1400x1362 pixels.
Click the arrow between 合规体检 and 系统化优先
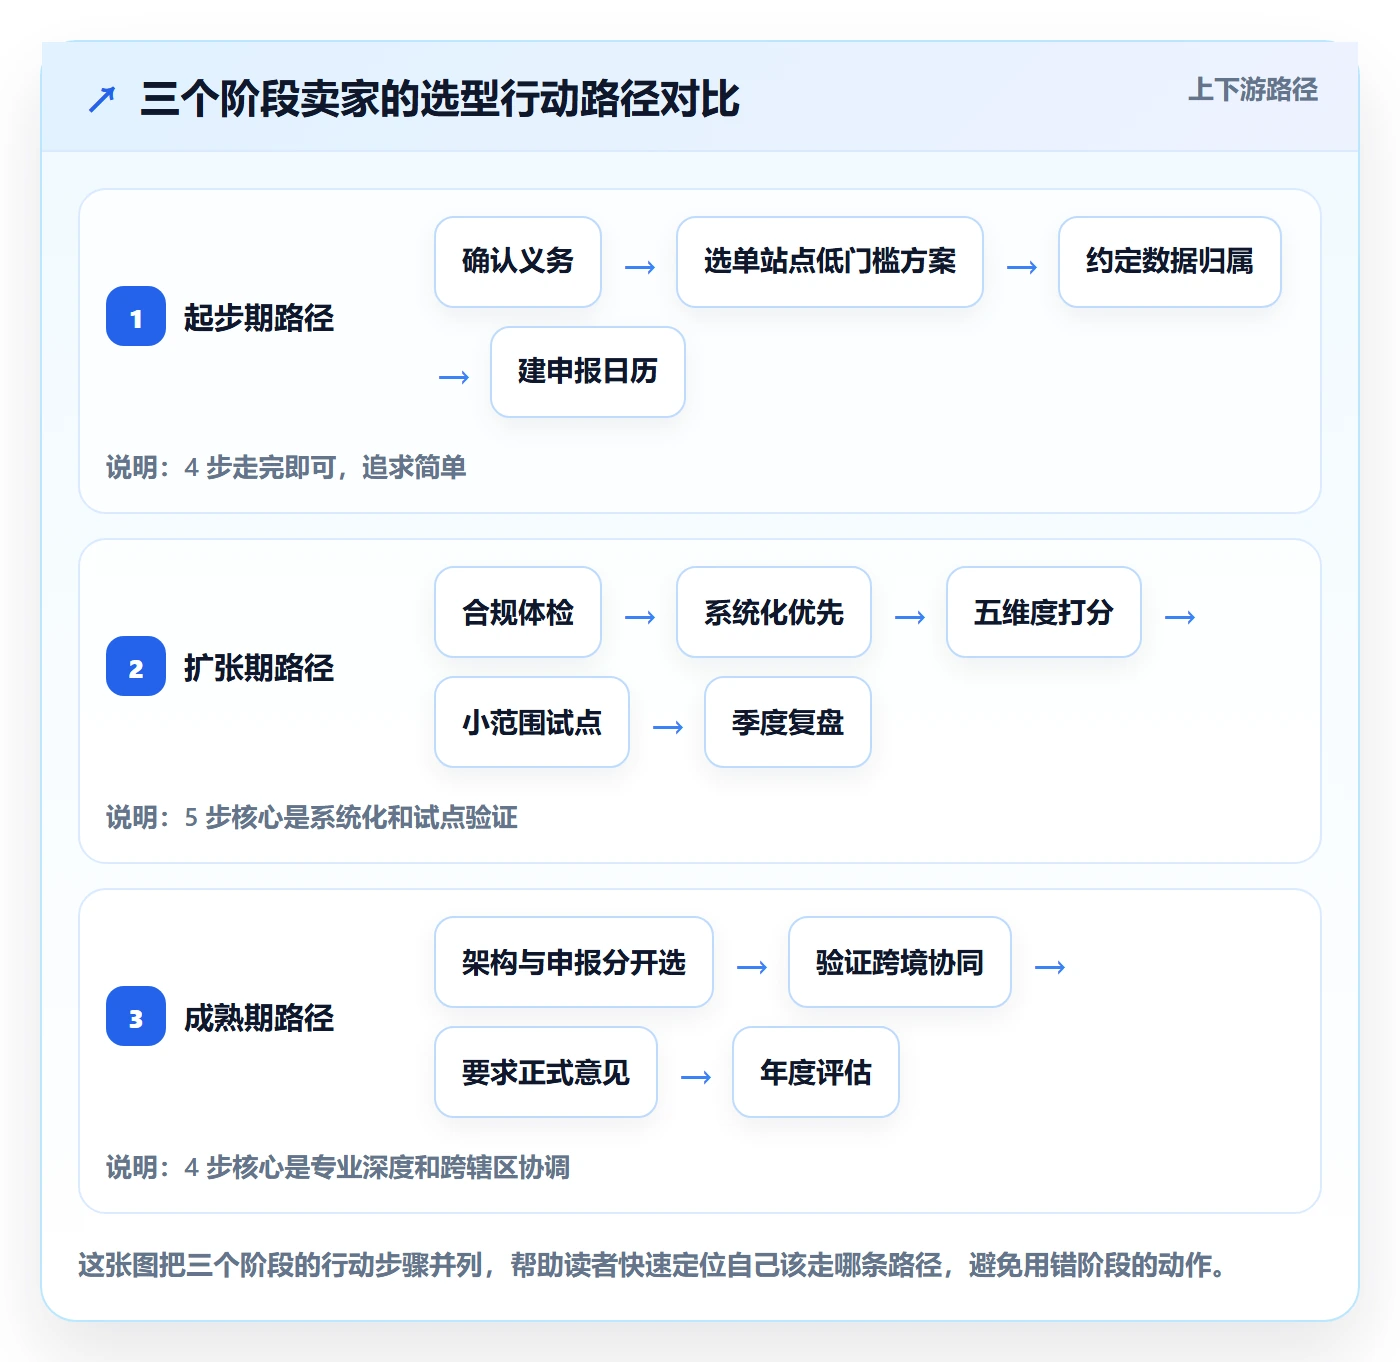pyautogui.click(x=640, y=617)
